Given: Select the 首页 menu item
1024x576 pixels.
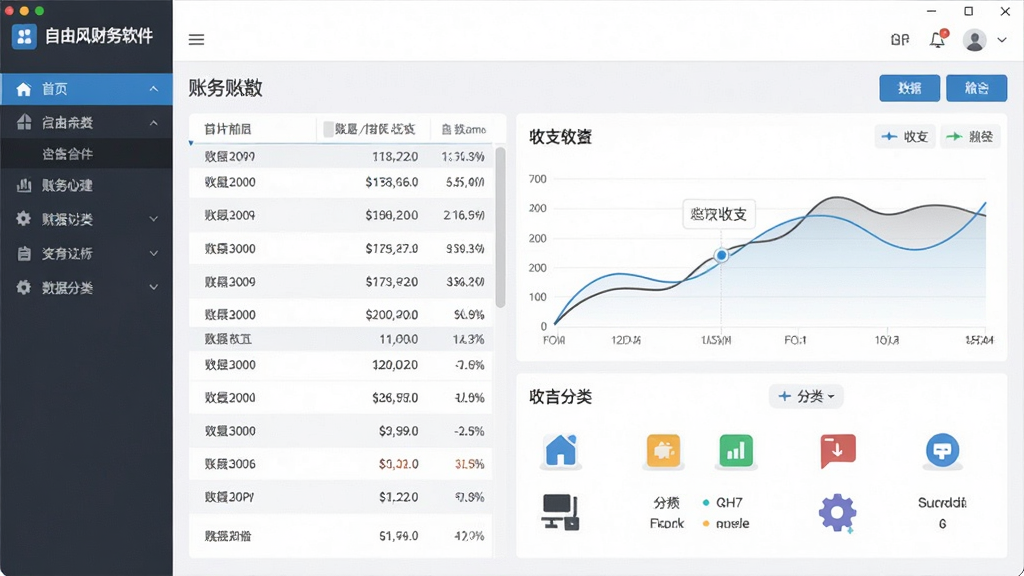Looking at the screenshot, I should pyautogui.click(x=86, y=89).
